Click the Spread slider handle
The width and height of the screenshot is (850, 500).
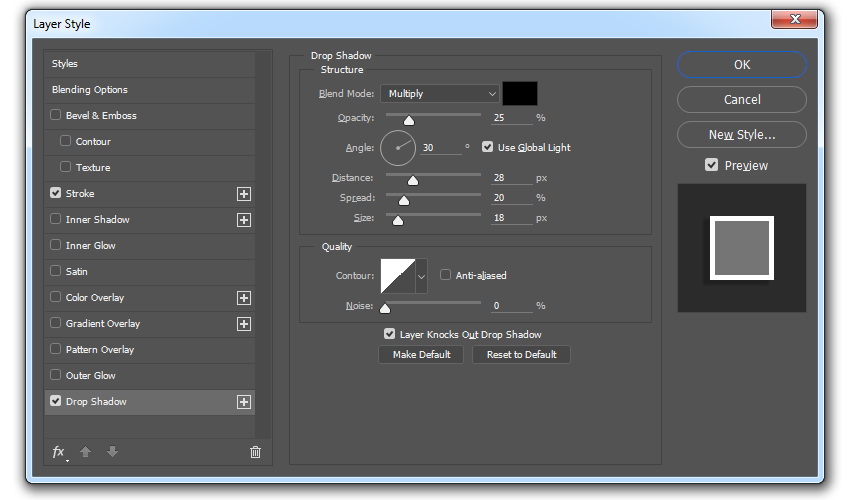coord(404,201)
